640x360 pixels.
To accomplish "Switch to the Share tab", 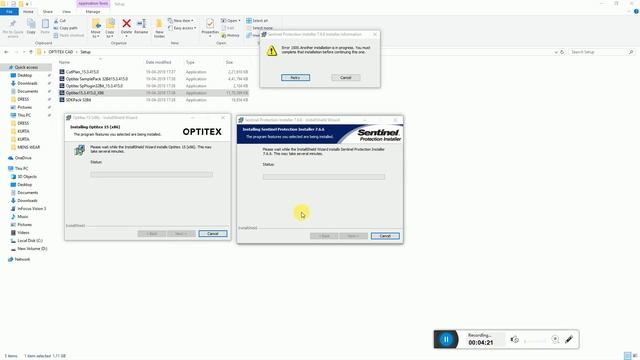I will [x=48, y=11].
